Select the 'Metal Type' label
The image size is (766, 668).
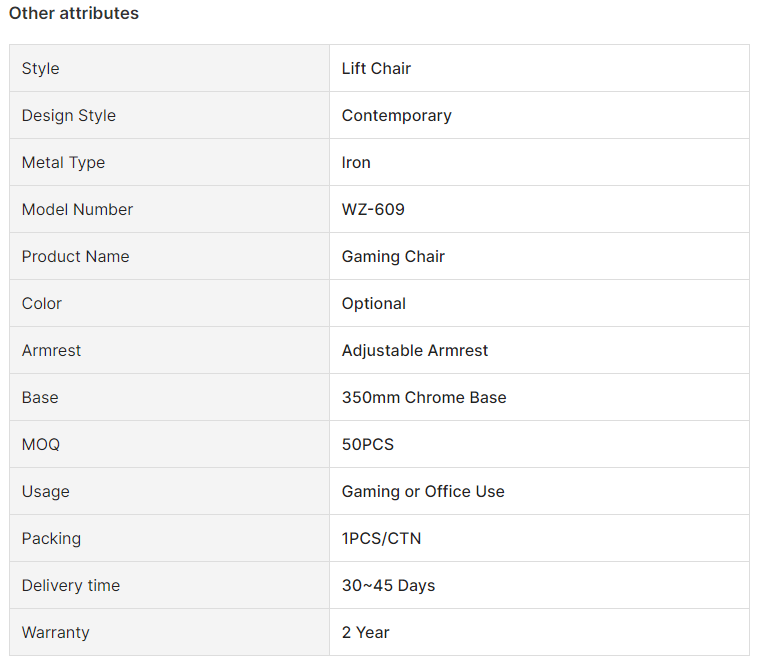pyautogui.click(x=64, y=163)
